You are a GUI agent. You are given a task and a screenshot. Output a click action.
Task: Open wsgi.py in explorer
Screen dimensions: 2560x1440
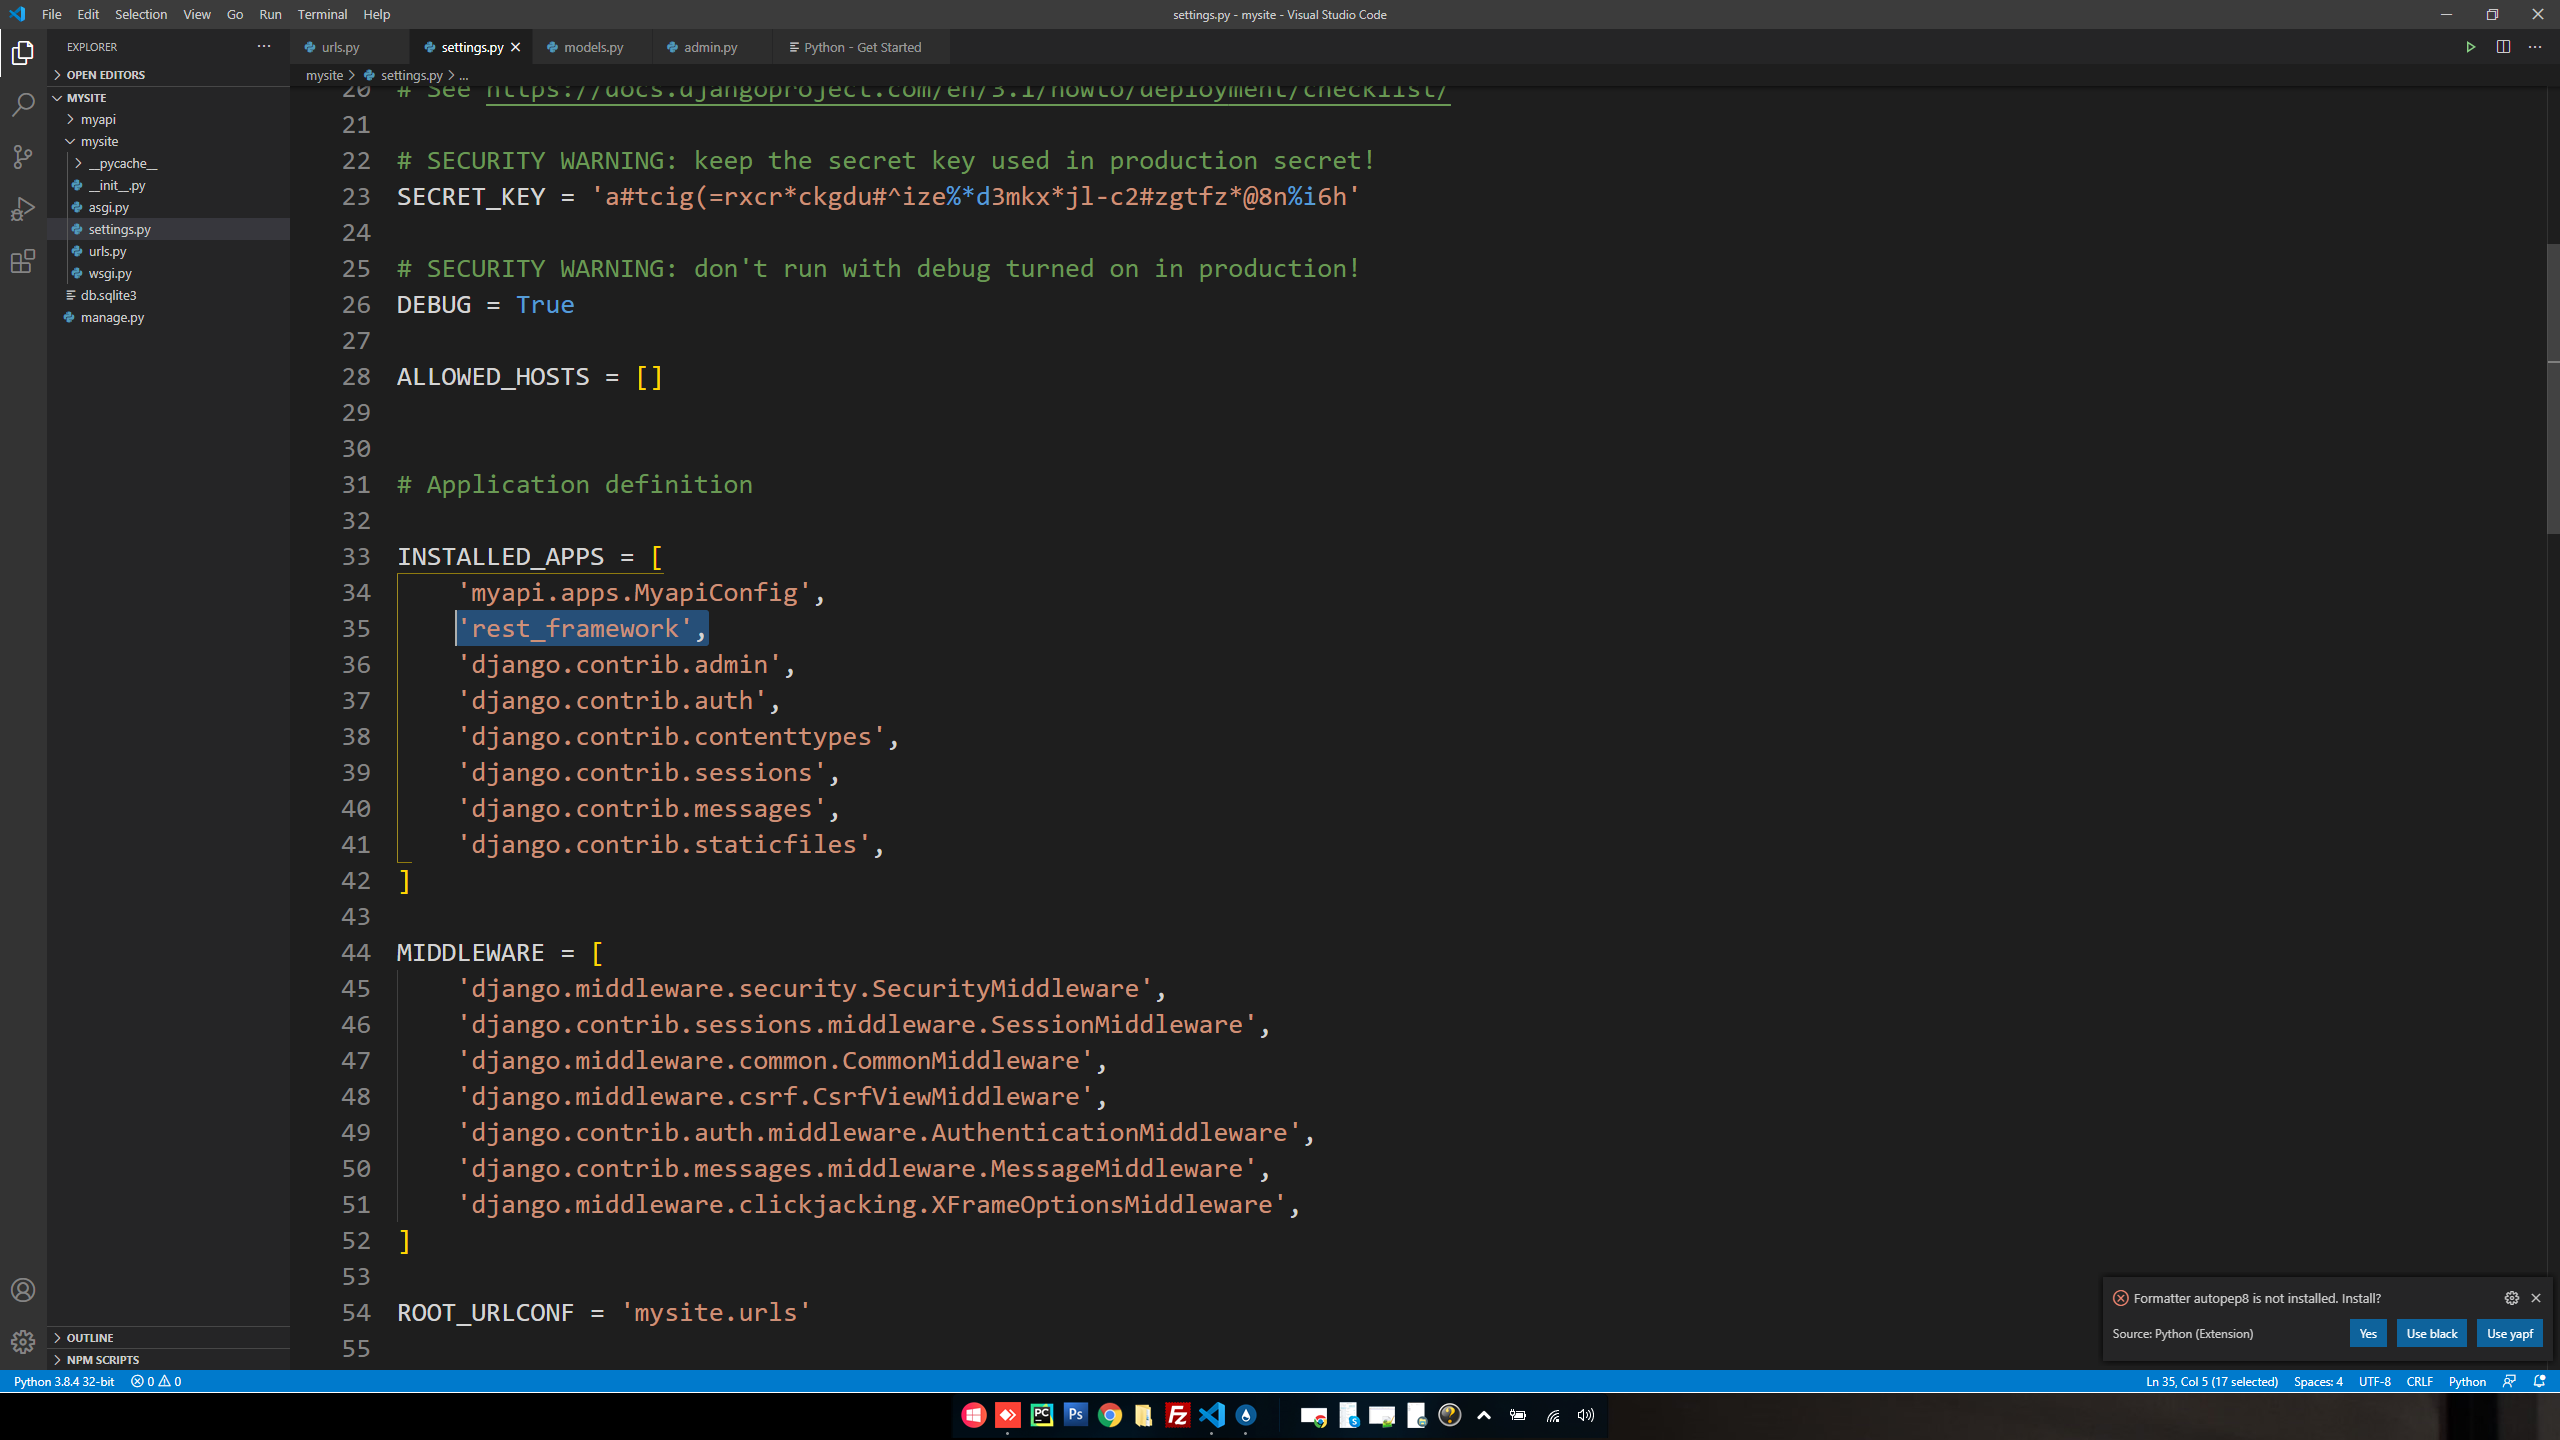click(x=168, y=273)
